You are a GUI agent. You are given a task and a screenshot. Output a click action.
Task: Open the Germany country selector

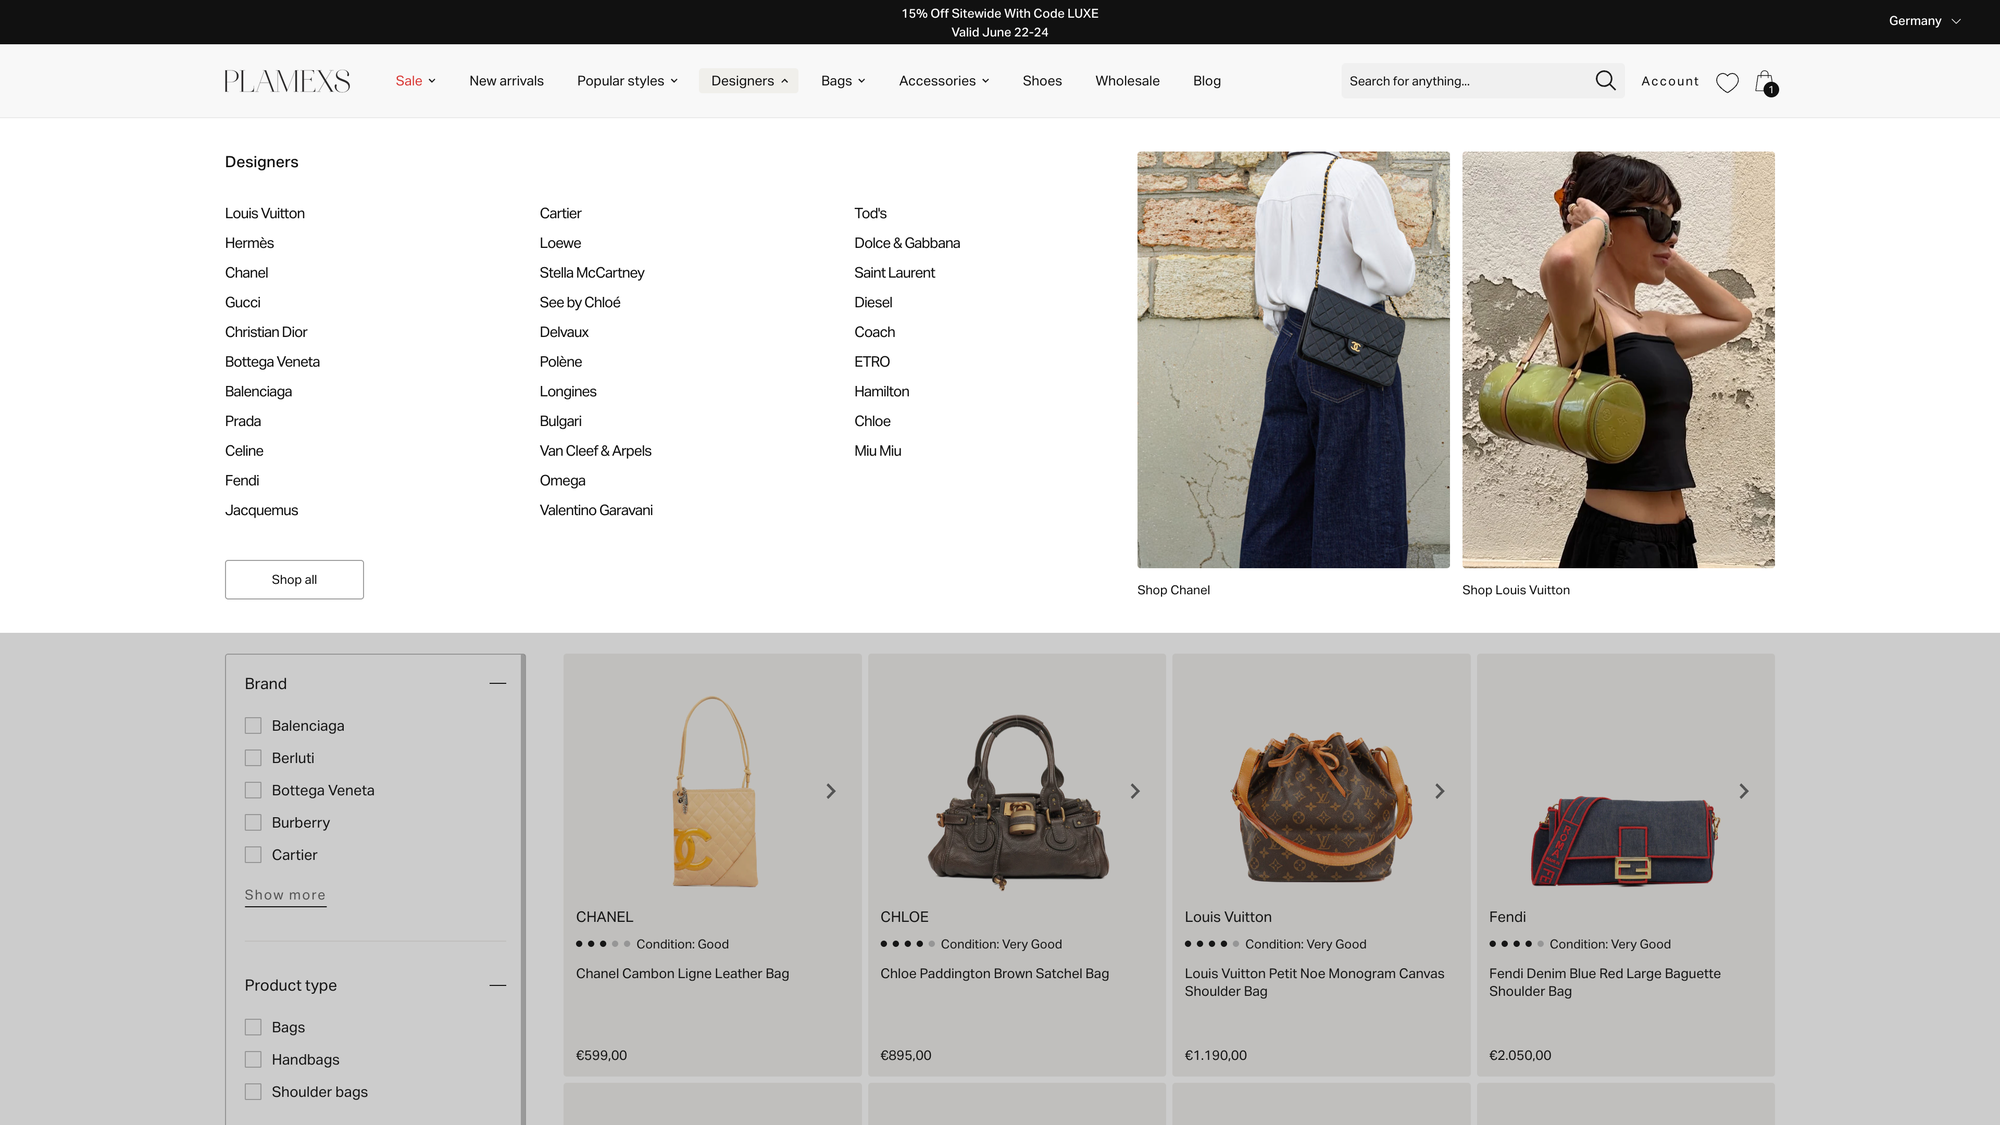(x=1924, y=21)
